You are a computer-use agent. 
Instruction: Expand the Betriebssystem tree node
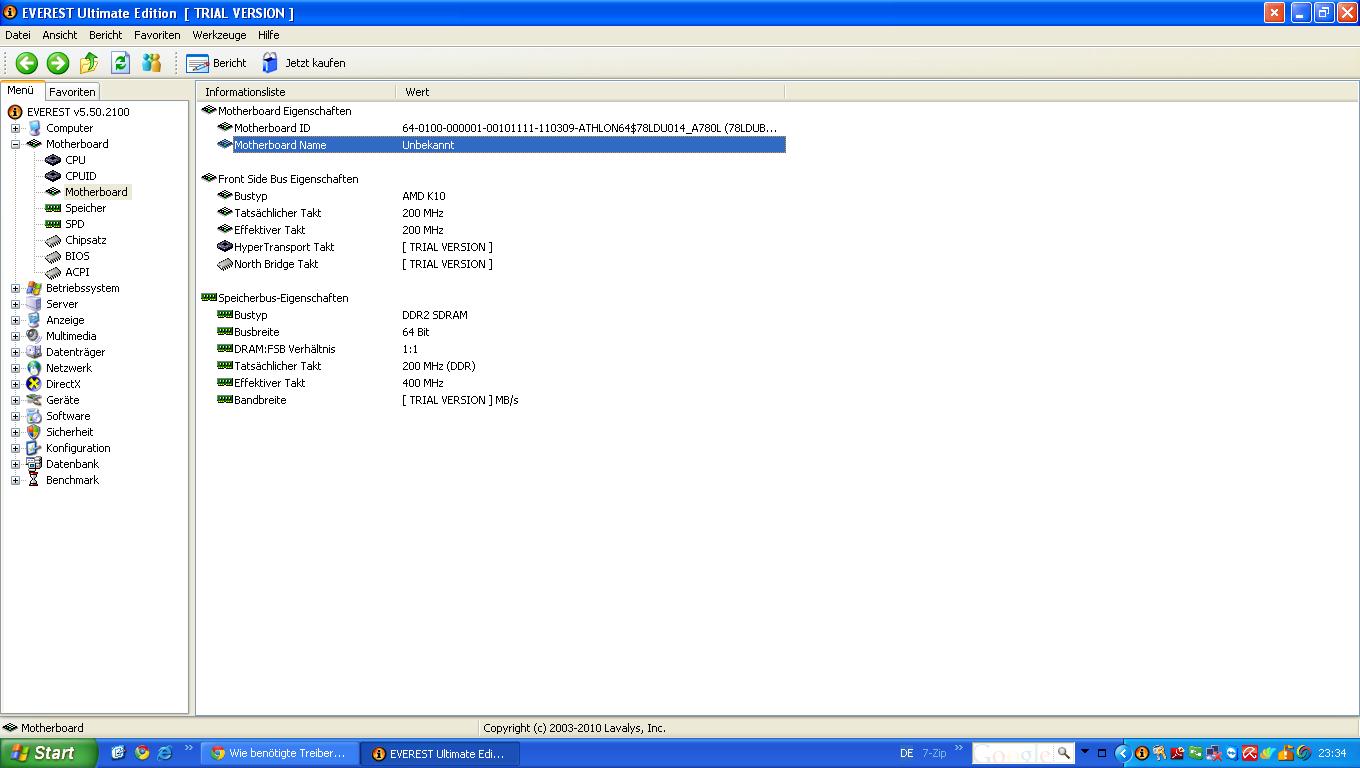[x=15, y=288]
